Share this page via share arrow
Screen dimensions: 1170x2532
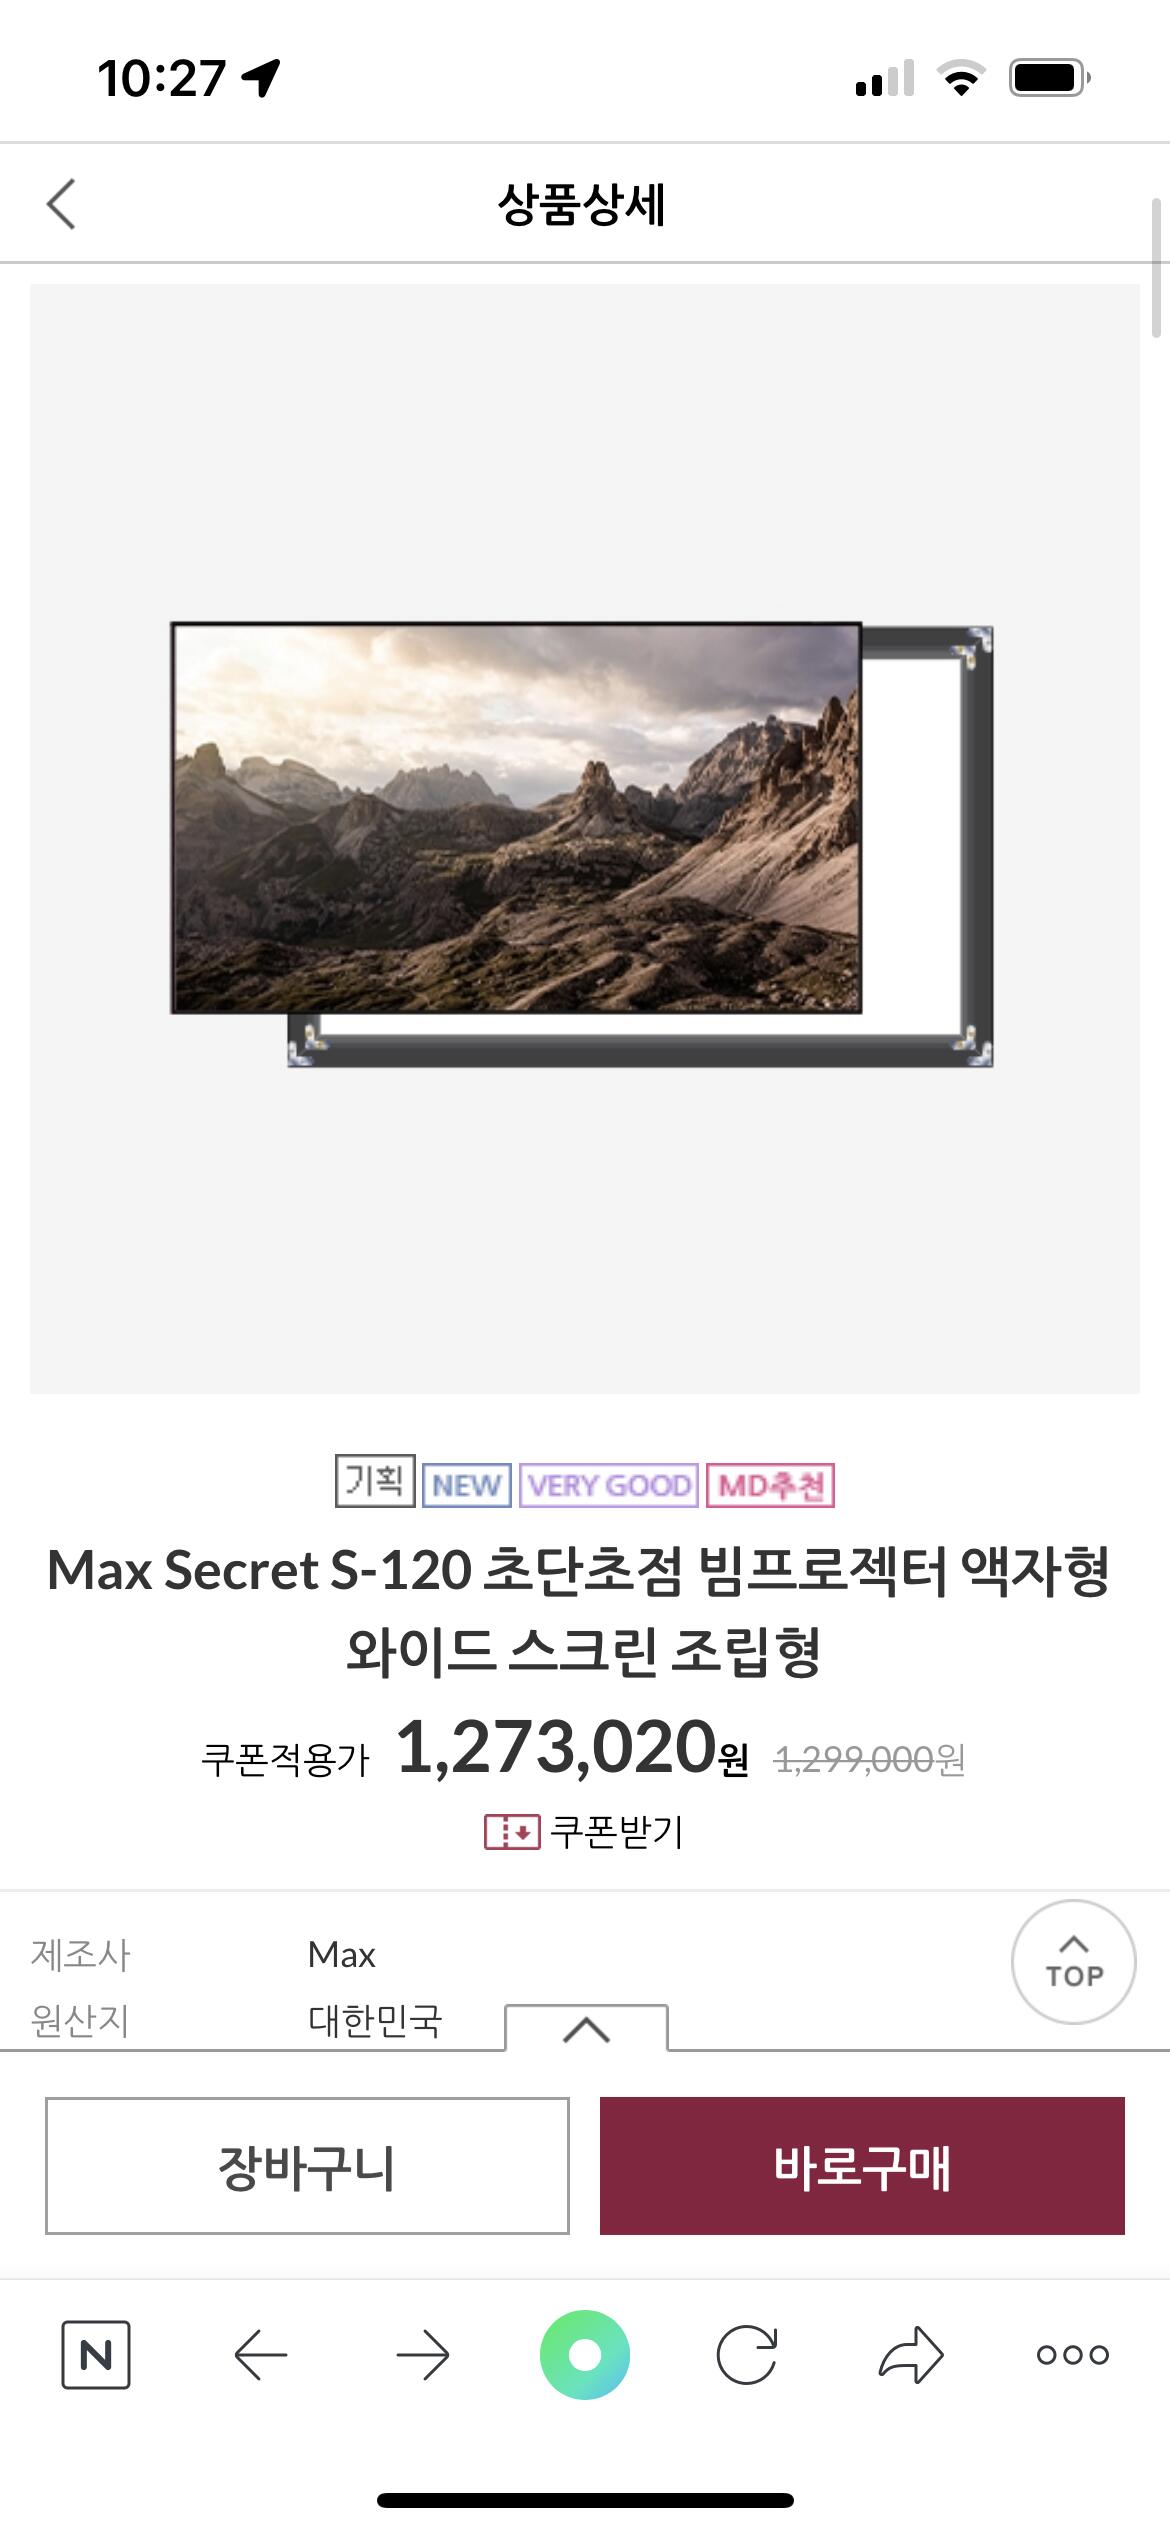[910, 2355]
